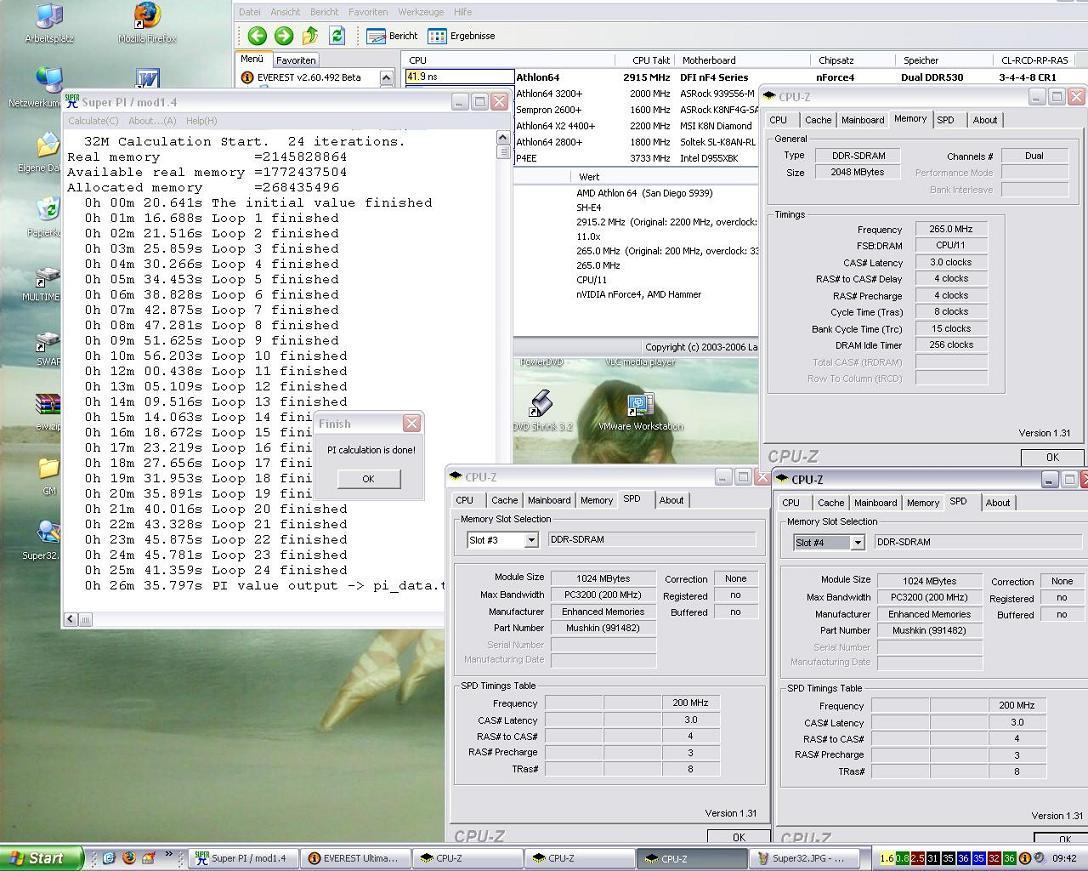Expand quick launch overflow chevron
The height and width of the screenshot is (871, 1088).
pos(169,854)
